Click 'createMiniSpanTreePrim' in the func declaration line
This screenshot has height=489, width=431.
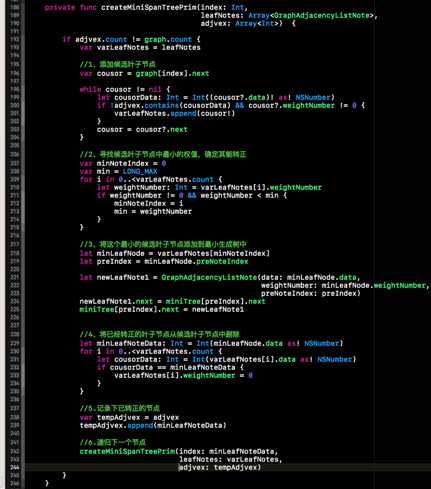149,7
